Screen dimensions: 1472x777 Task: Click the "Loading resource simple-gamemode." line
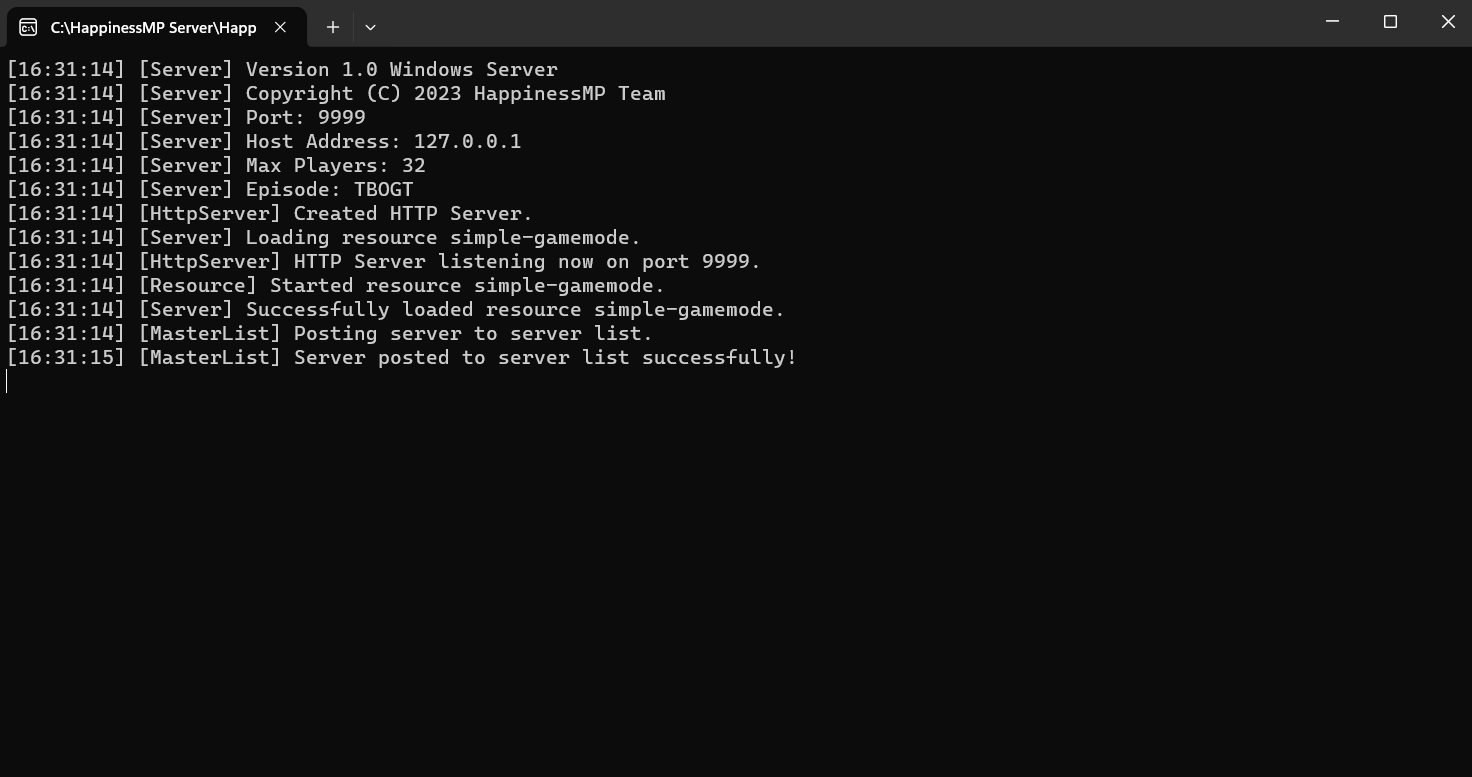pos(444,237)
